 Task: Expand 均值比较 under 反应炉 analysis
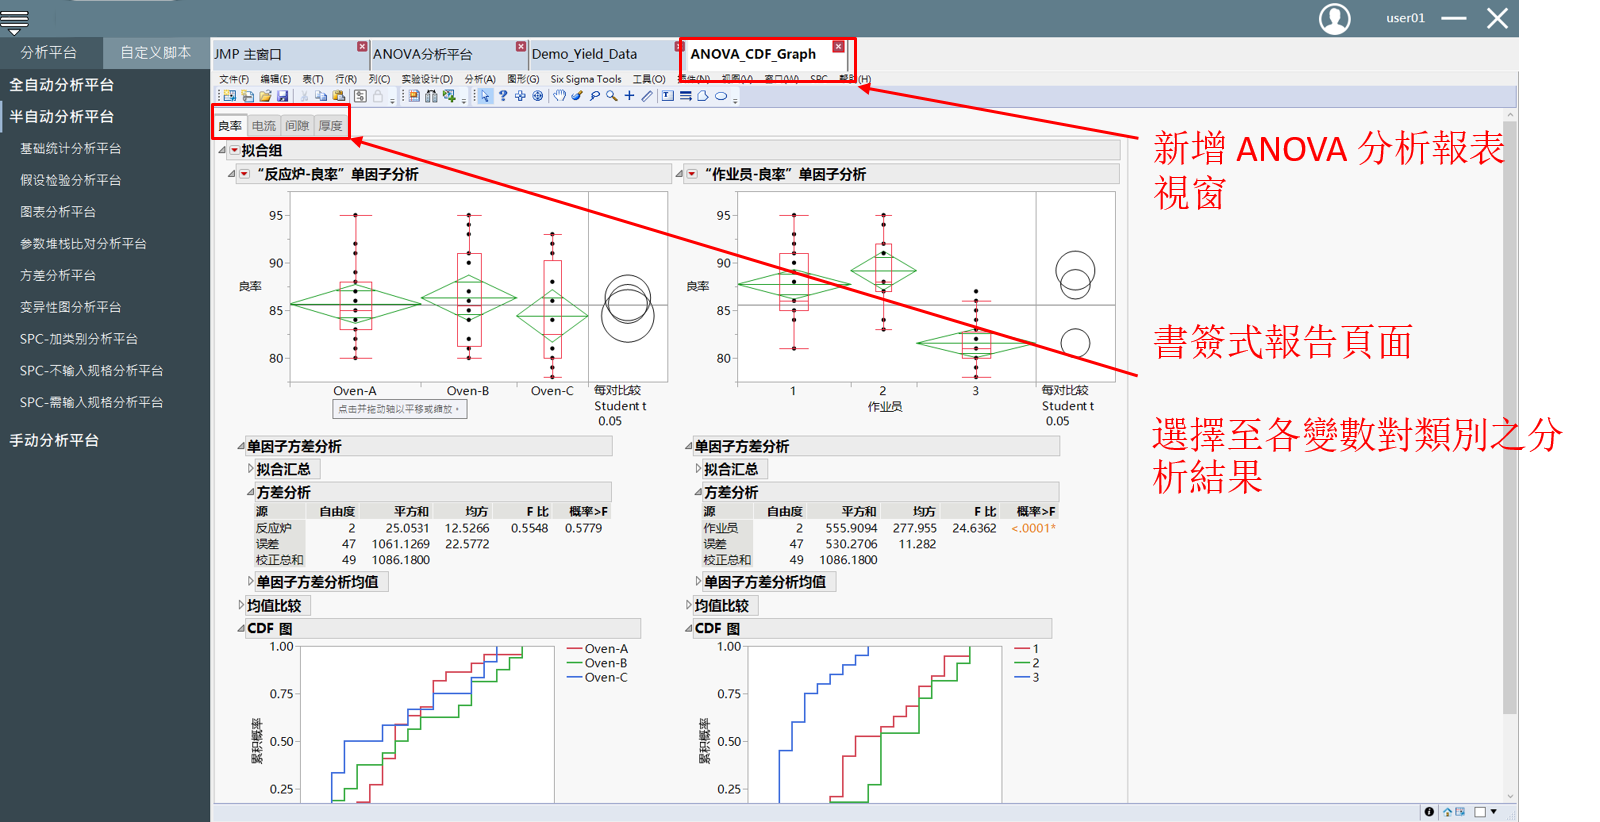(x=241, y=605)
